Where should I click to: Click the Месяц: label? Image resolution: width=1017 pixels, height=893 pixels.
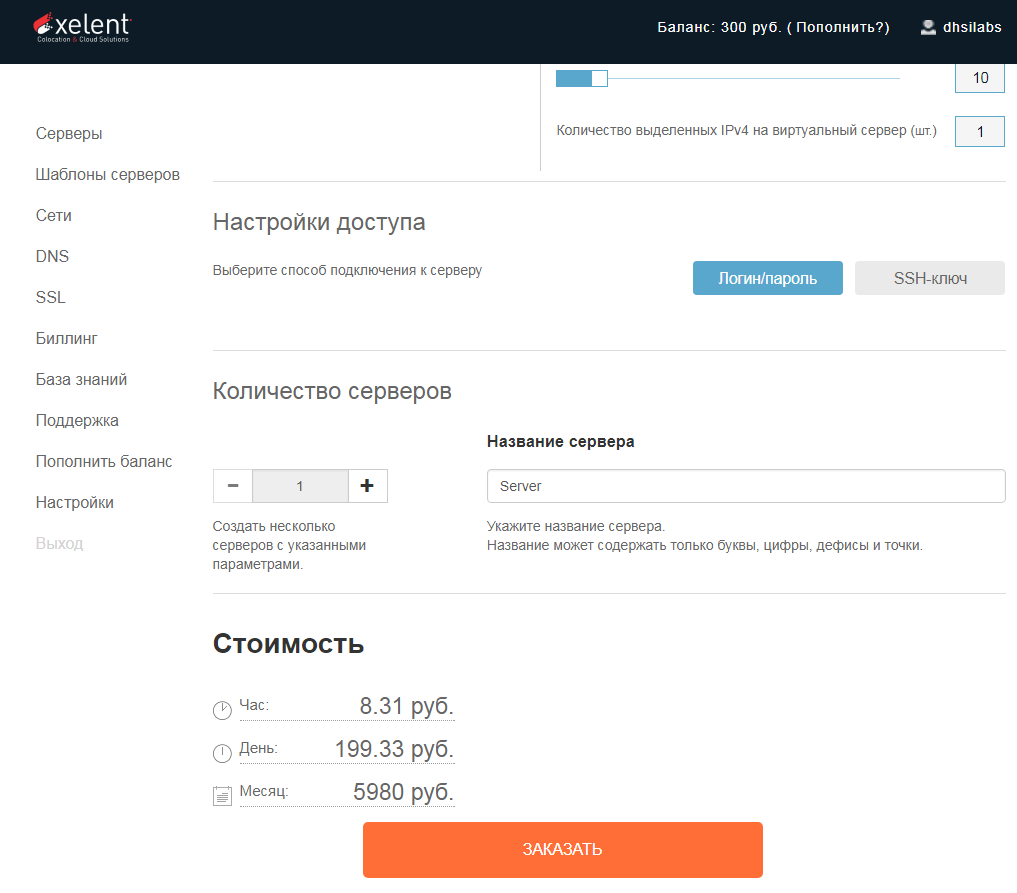[x=263, y=791]
